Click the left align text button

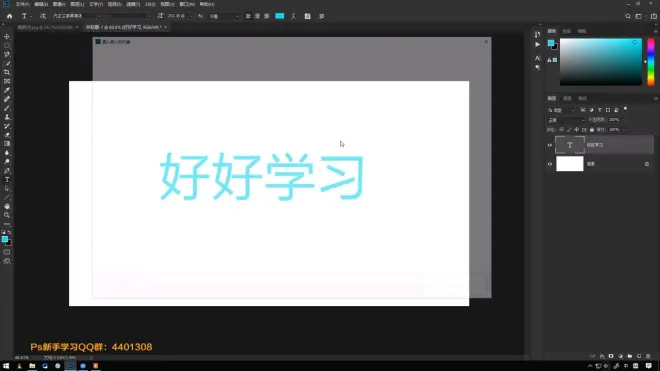coord(248,16)
